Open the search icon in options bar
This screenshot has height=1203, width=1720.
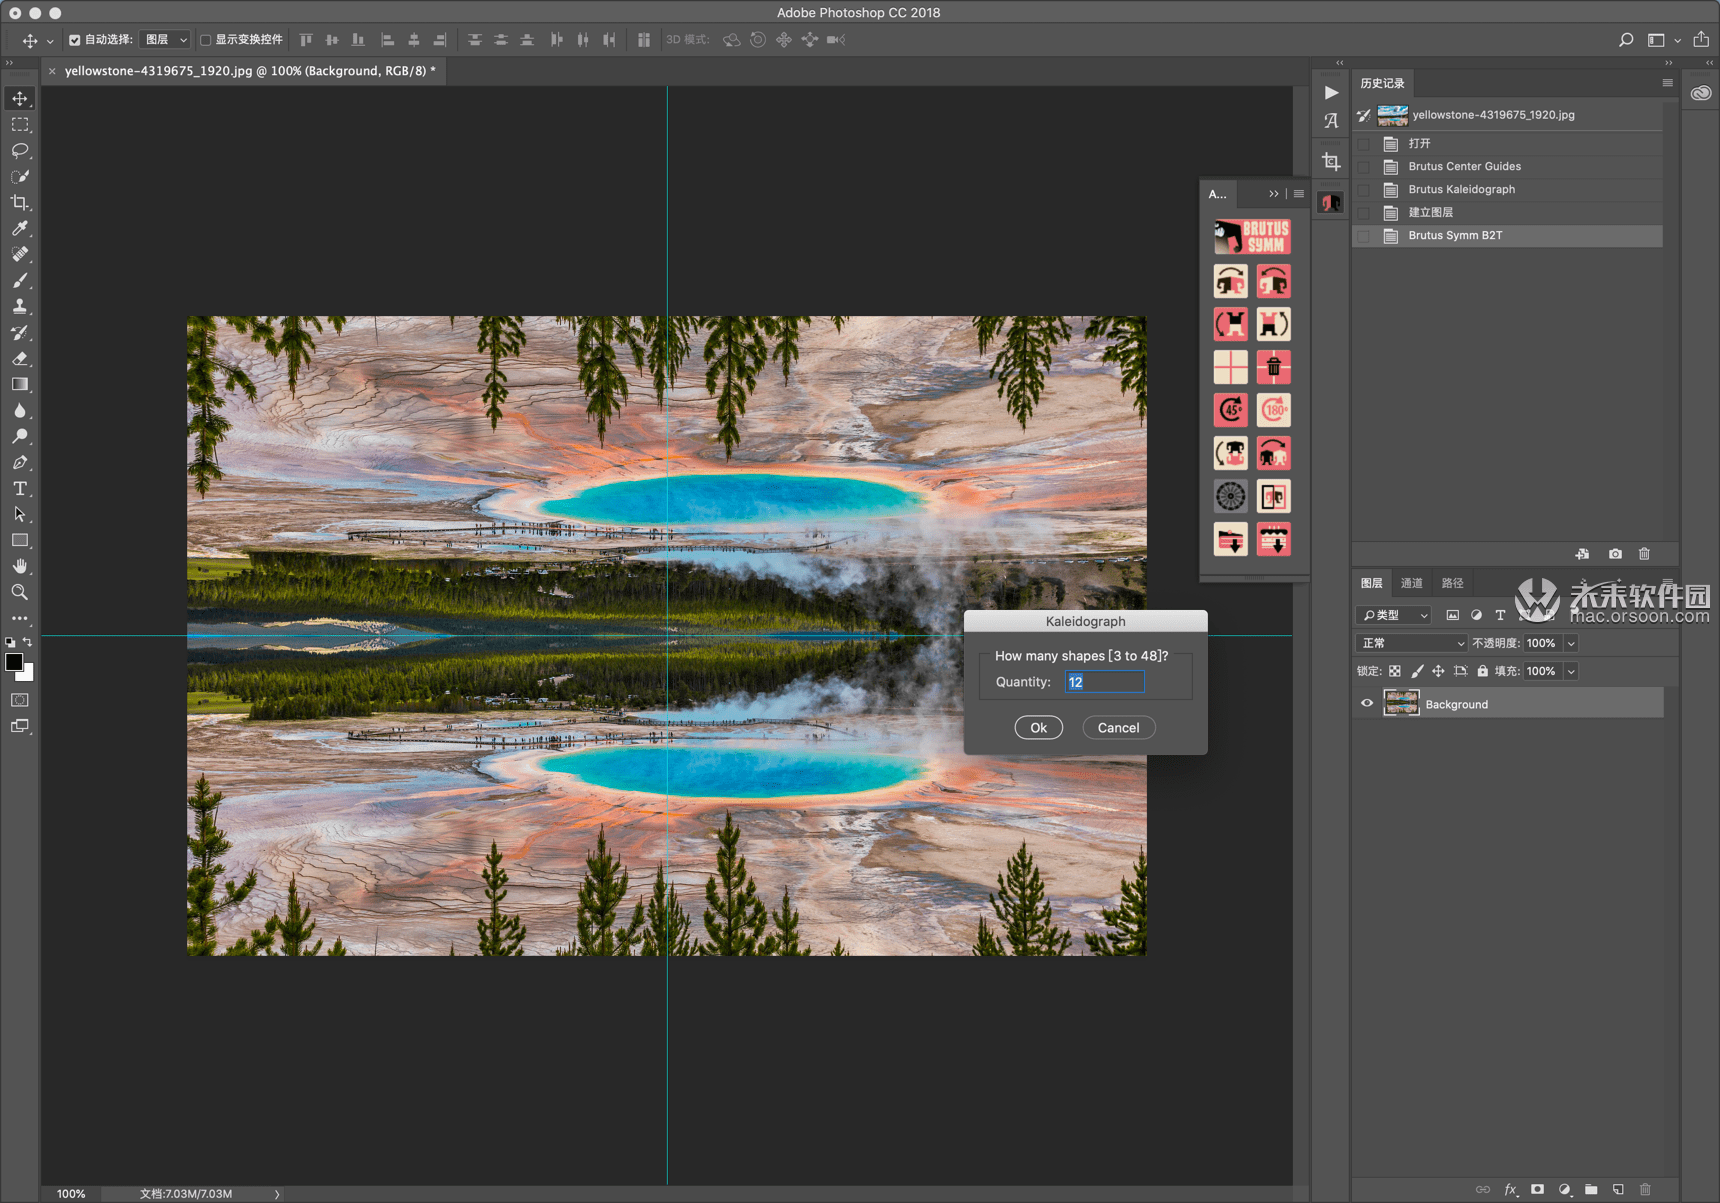pos(1626,40)
